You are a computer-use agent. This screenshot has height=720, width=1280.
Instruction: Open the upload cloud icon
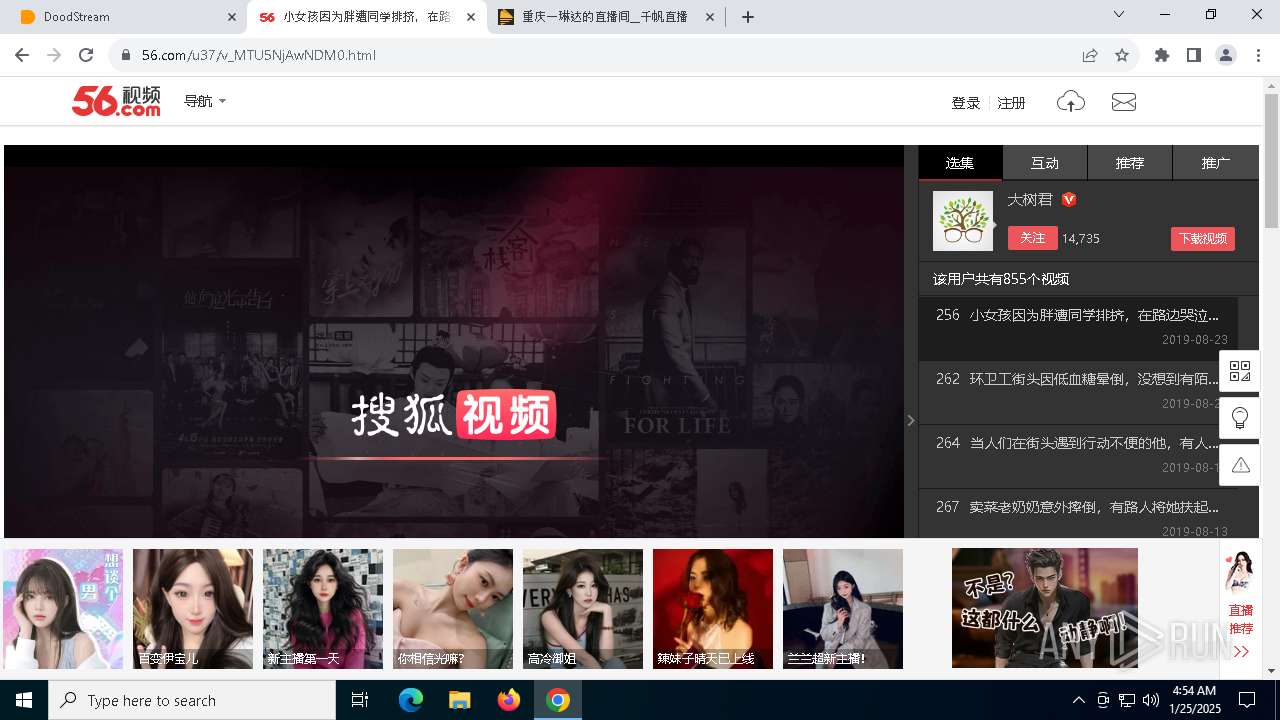pyautogui.click(x=1071, y=102)
